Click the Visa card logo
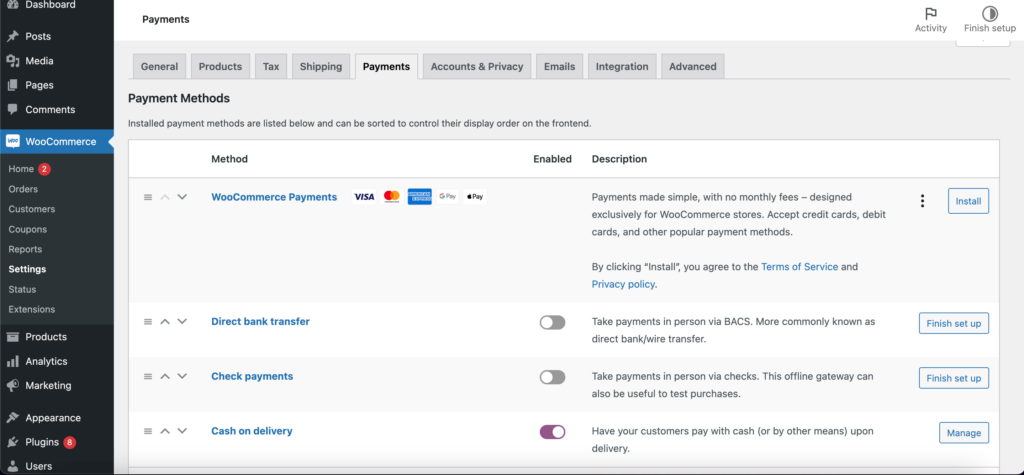The width and height of the screenshot is (1024, 475). pyautogui.click(x=364, y=197)
